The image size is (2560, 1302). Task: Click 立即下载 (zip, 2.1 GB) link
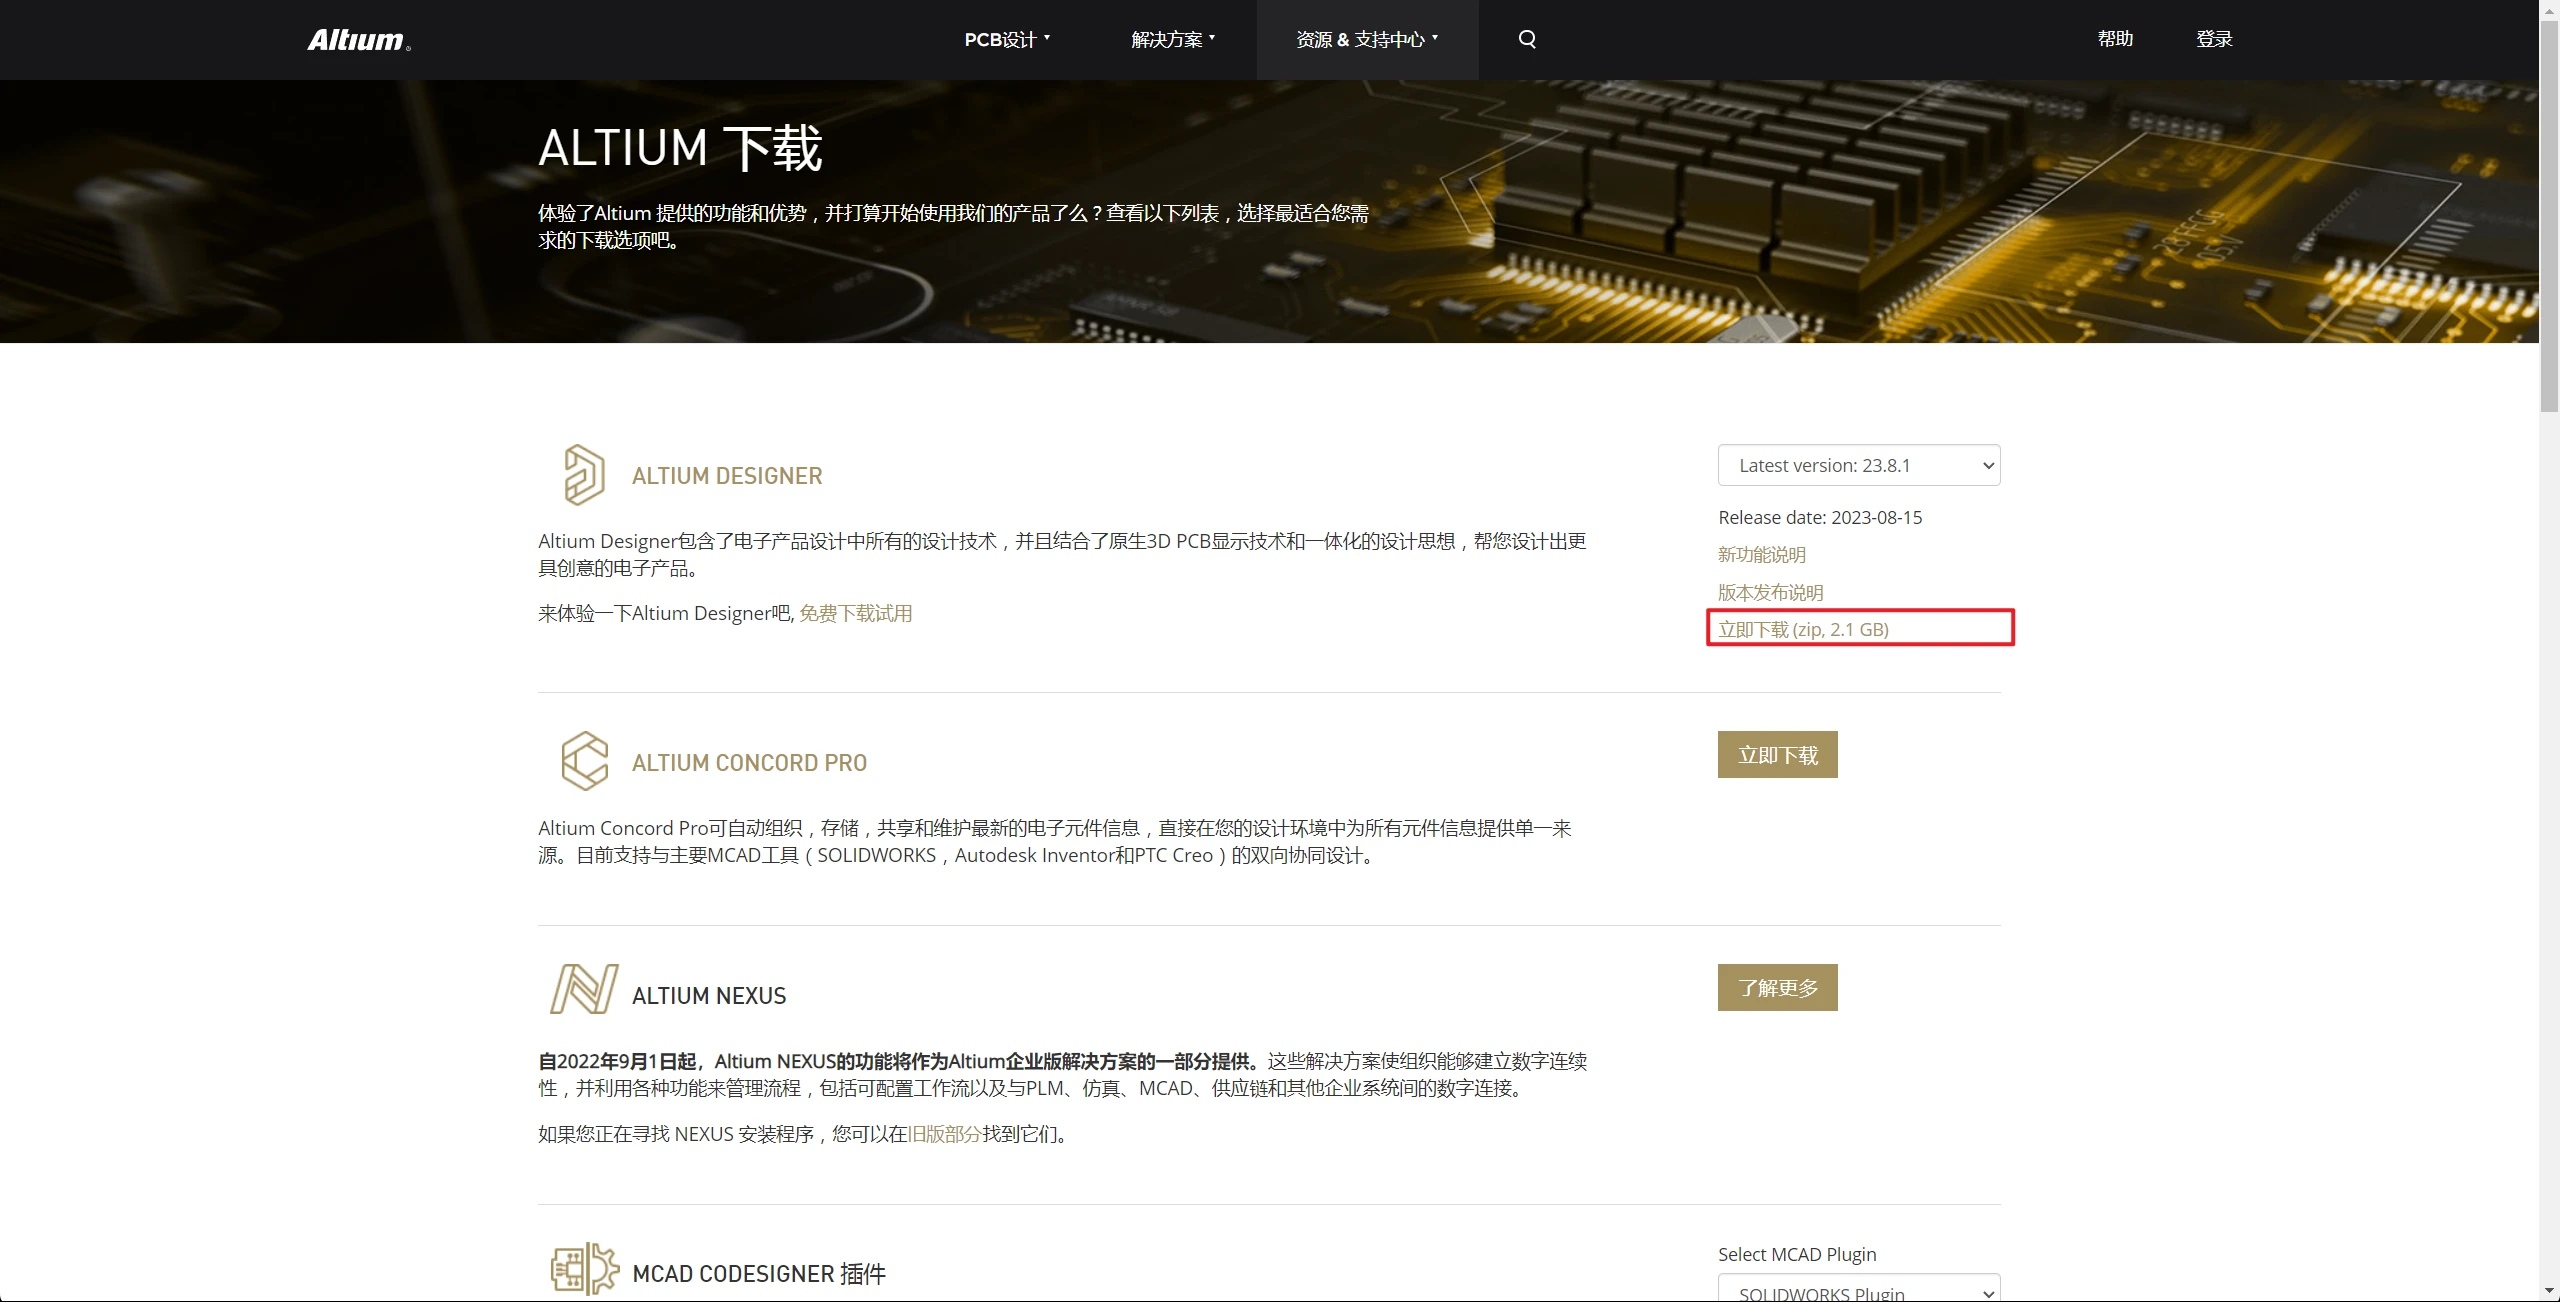1804,629
